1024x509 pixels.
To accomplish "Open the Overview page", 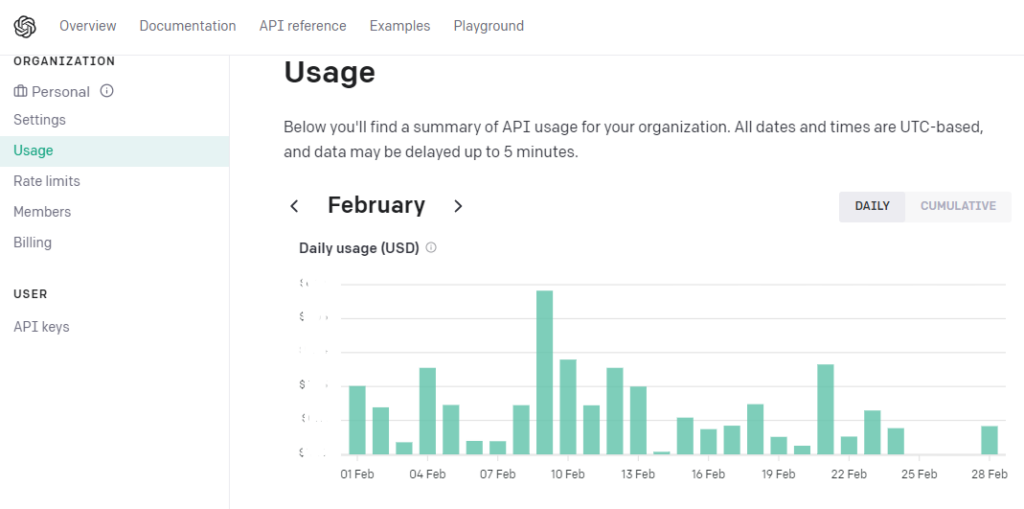I will (x=88, y=26).
